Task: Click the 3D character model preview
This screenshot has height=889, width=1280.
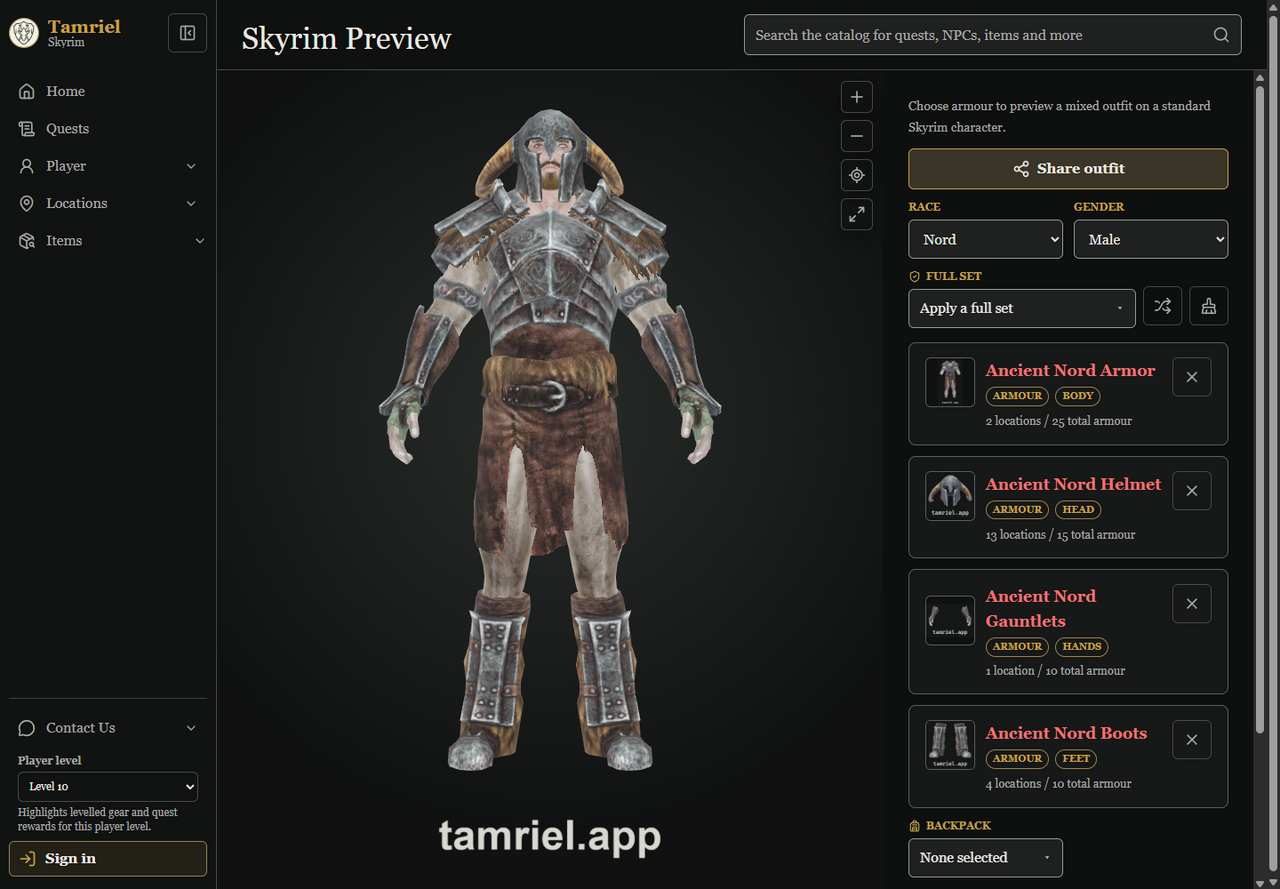Action: (550, 440)
